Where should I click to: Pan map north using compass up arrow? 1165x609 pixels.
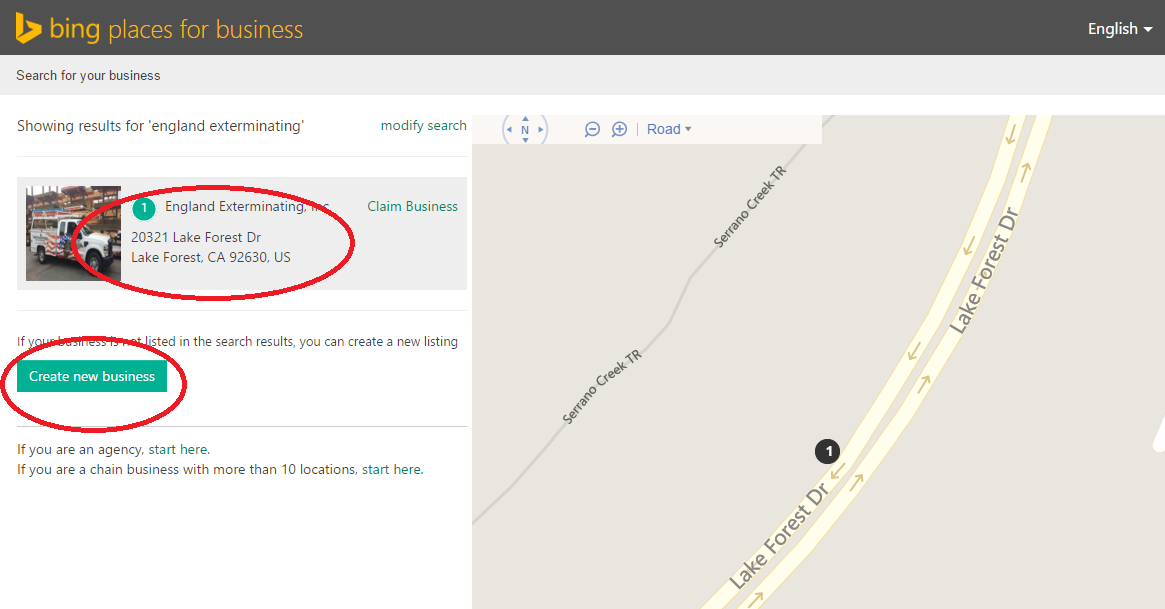coord(525,119)
